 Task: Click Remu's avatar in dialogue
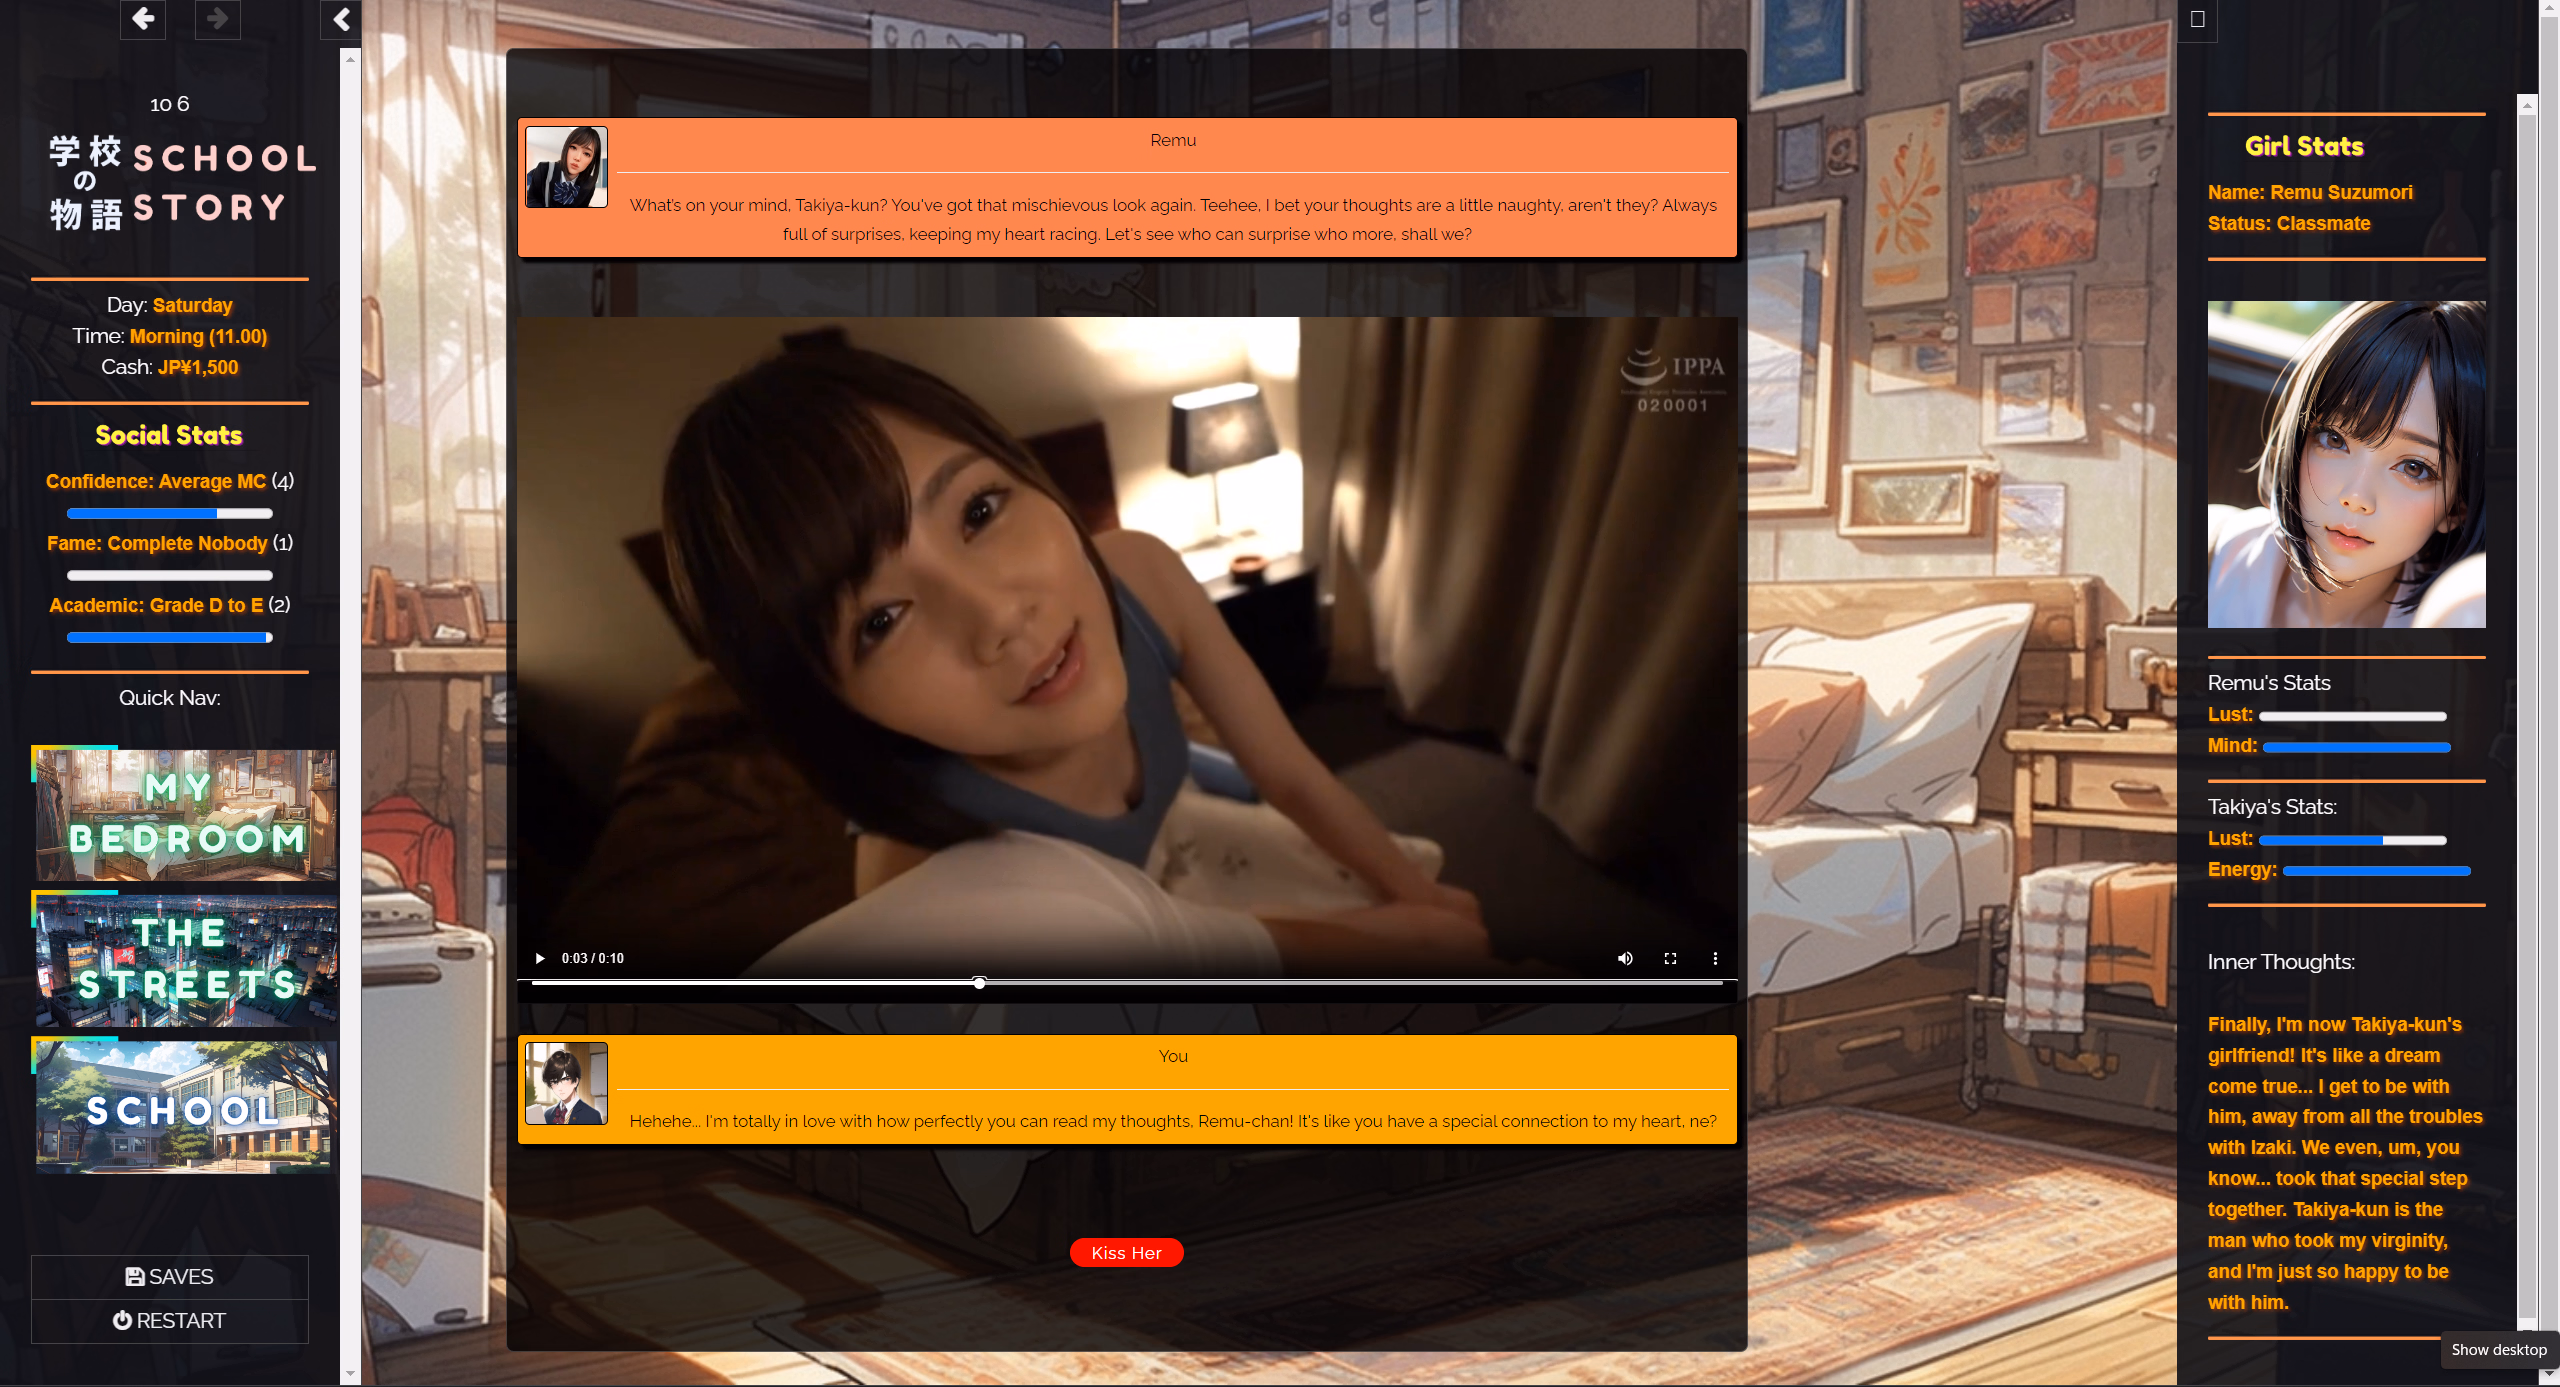click(x=567, y=167)
